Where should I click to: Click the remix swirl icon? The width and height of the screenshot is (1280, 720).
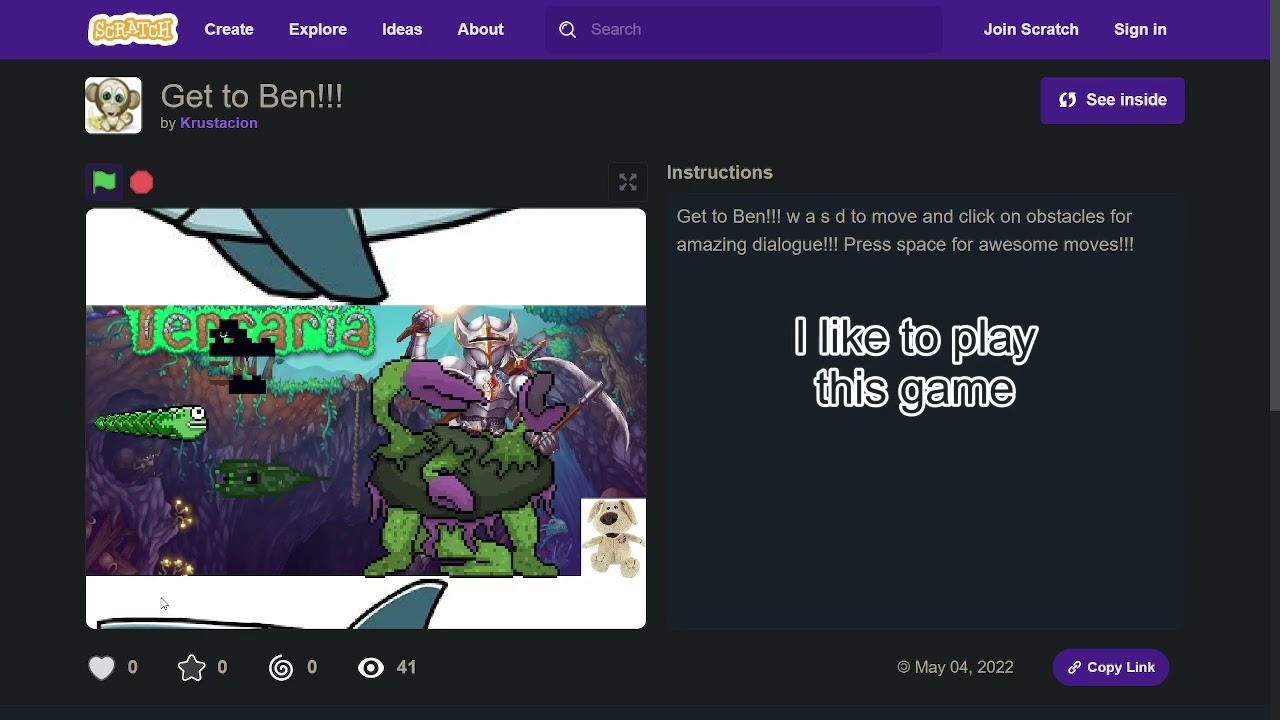[x=281, y=668]
